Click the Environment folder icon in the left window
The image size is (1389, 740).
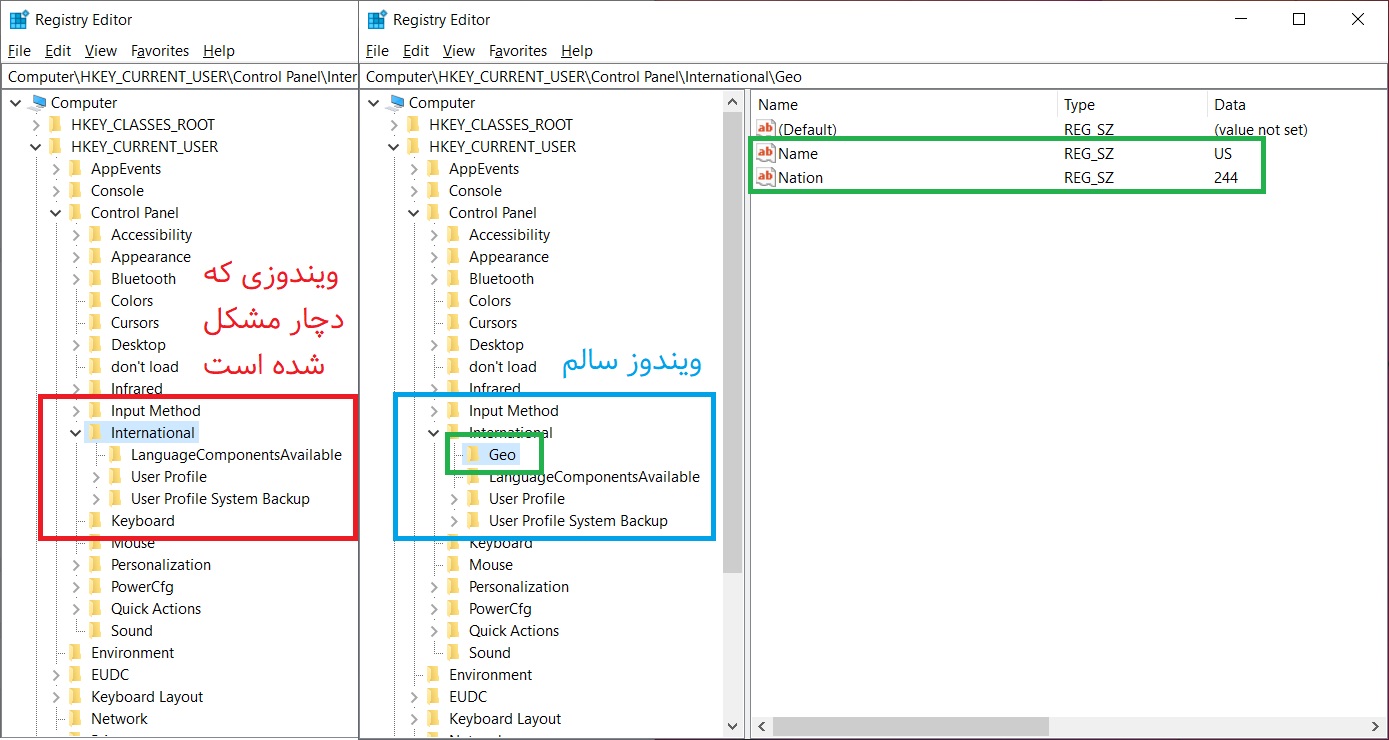click(77, 653)
